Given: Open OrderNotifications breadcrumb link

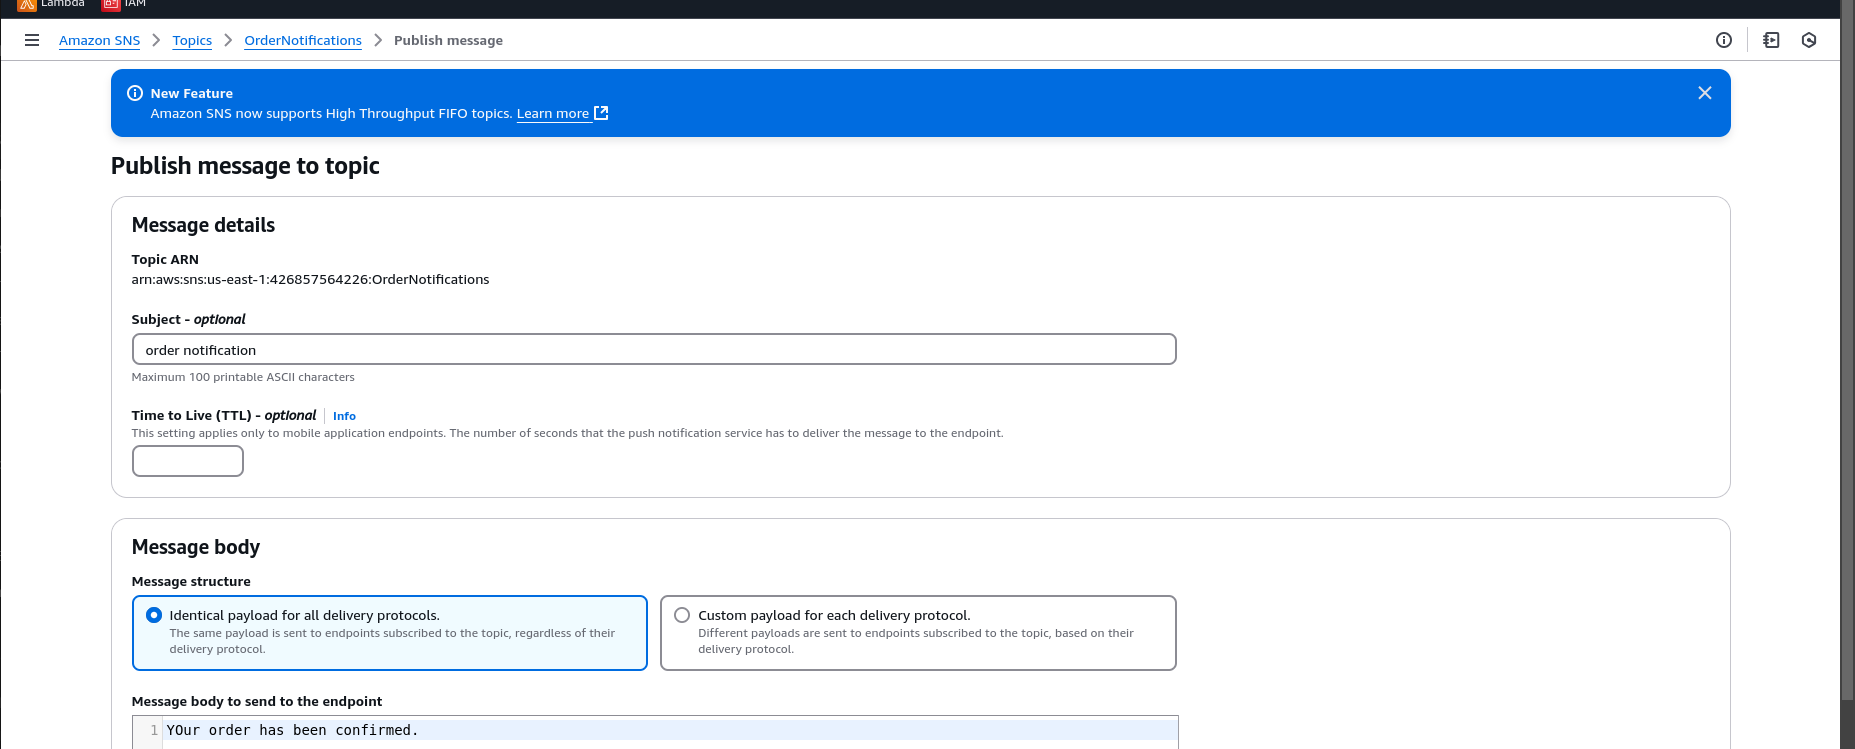Looking at the screenshot, I should (x=302, y=40).
